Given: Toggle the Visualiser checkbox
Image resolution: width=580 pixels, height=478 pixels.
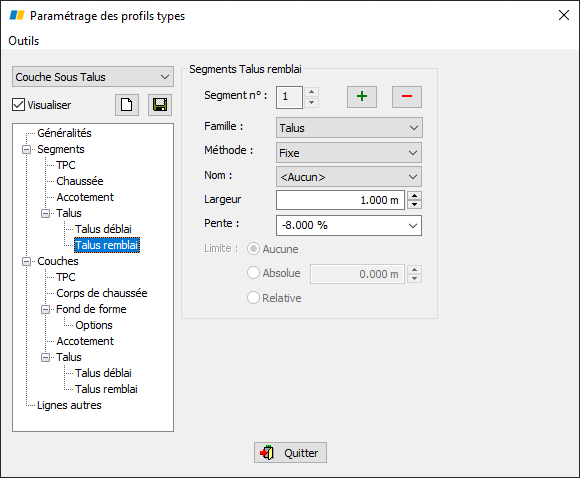Looking at the screenshot, I should coord(18,105).
